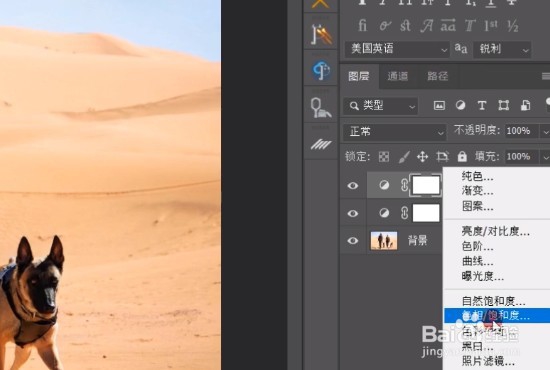Switch to the 路径 tab
Screen dimensions: 550x370
[437, 76]
